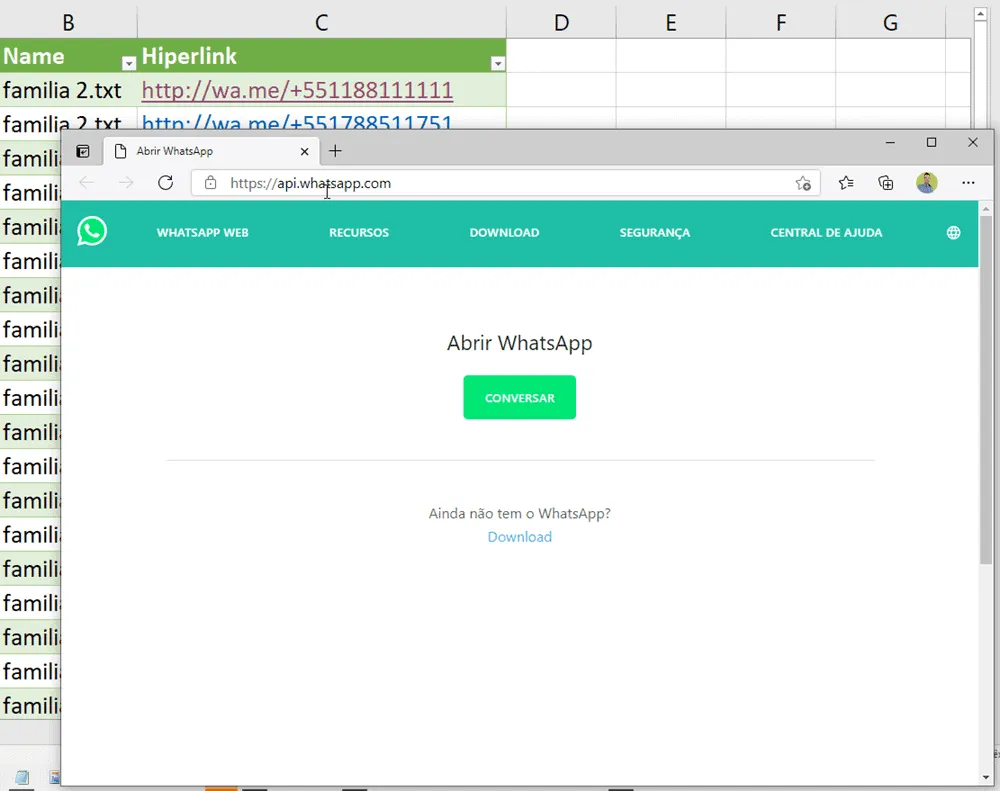The width and height of the screenshot is (1000, 791).
Task: Click the forward navigation arrow
Action: [x=126, y=183]
